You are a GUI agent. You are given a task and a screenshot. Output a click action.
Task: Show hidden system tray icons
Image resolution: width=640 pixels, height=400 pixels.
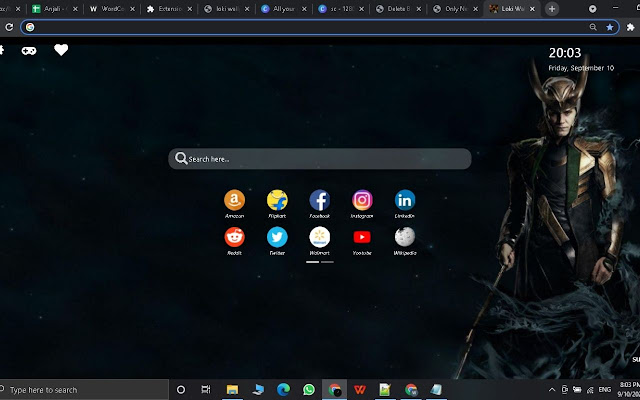552,390
